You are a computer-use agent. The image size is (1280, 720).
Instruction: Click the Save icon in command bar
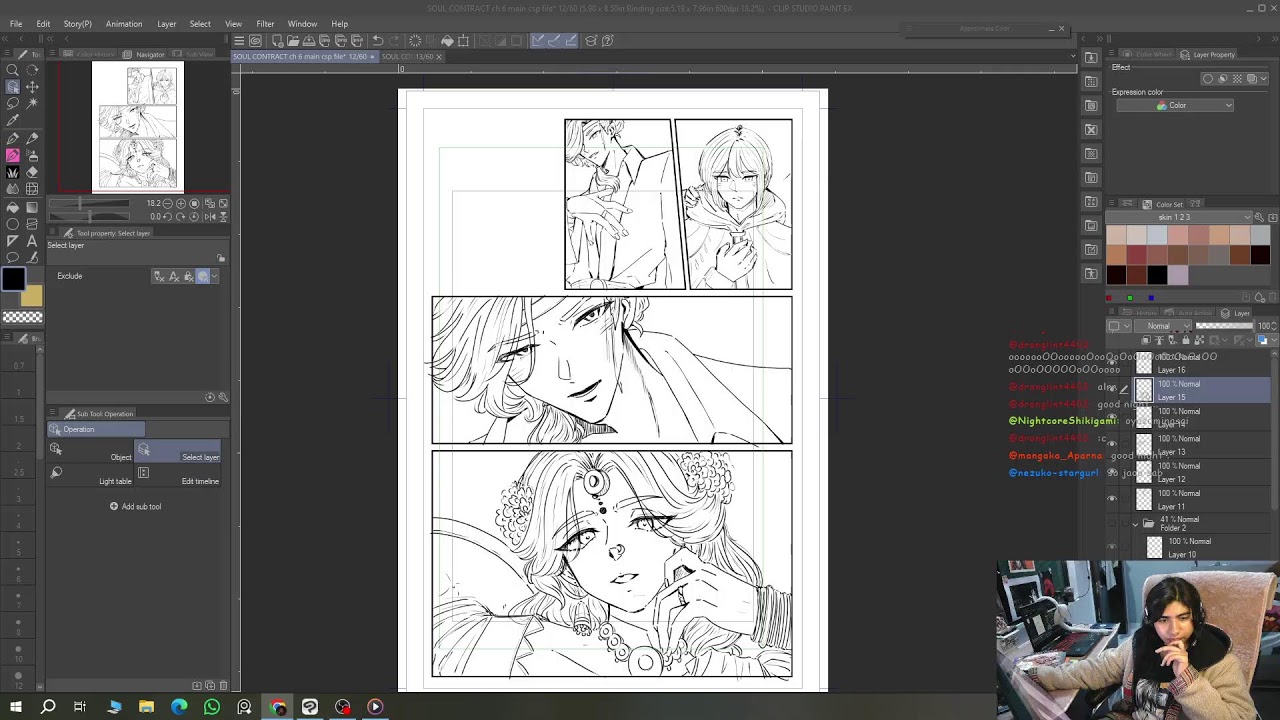point(309,41)
